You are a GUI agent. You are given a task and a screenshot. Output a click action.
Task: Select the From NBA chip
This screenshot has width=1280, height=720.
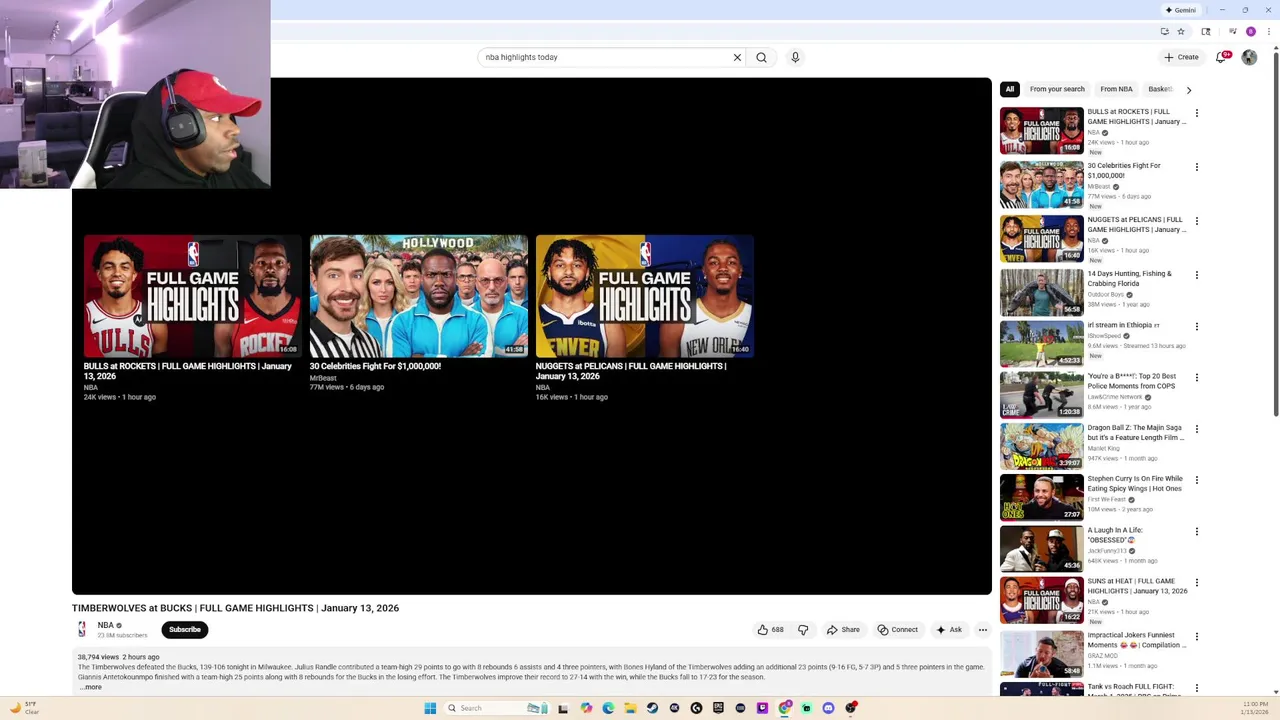tap(1116, 89)
